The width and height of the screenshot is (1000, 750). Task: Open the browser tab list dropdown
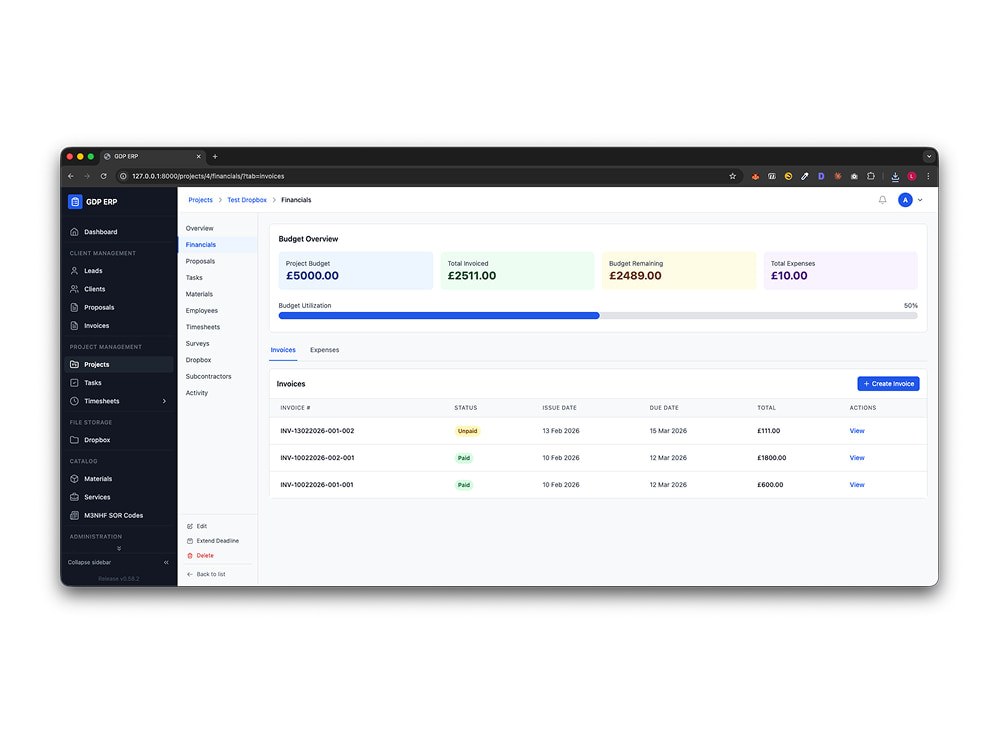[x=929, y=156]
